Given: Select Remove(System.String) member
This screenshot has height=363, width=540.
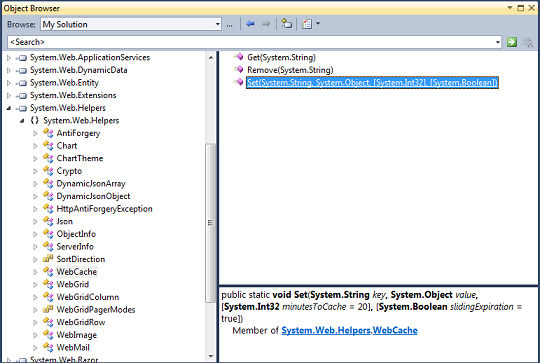Looking at the screenshot, I should coord(290,70).
